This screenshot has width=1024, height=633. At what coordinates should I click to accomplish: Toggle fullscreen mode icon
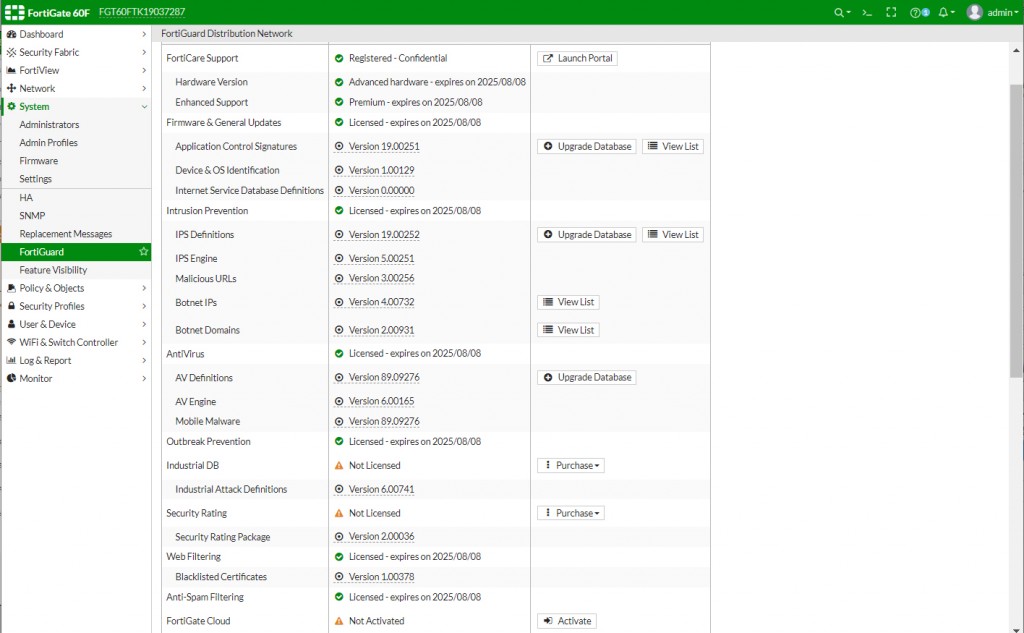point(891,12)
